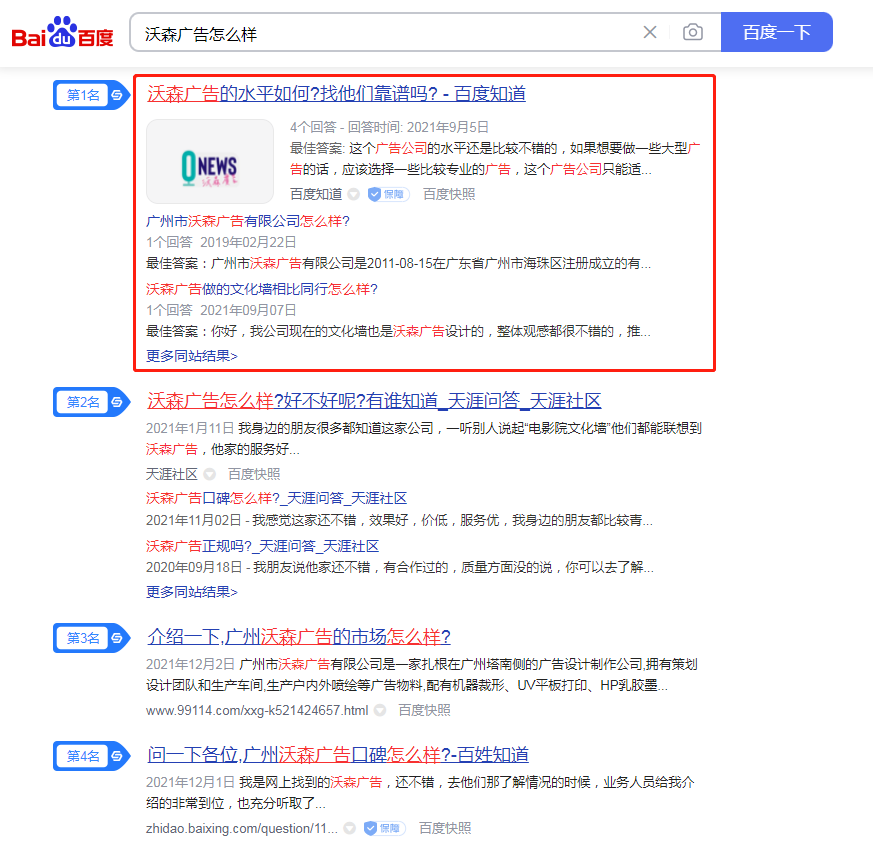Viewport: 873px width, 847px height.
Task: Clear the search box with the X icon
Action: tap(650, 33)
